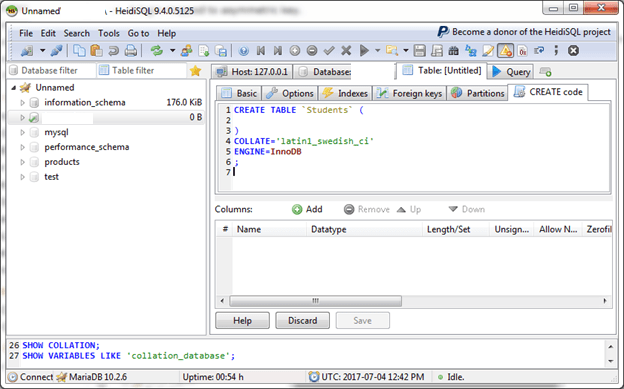624x389 pixels.
Task: Click the insert row plus icon
Action: coord(294,51)
